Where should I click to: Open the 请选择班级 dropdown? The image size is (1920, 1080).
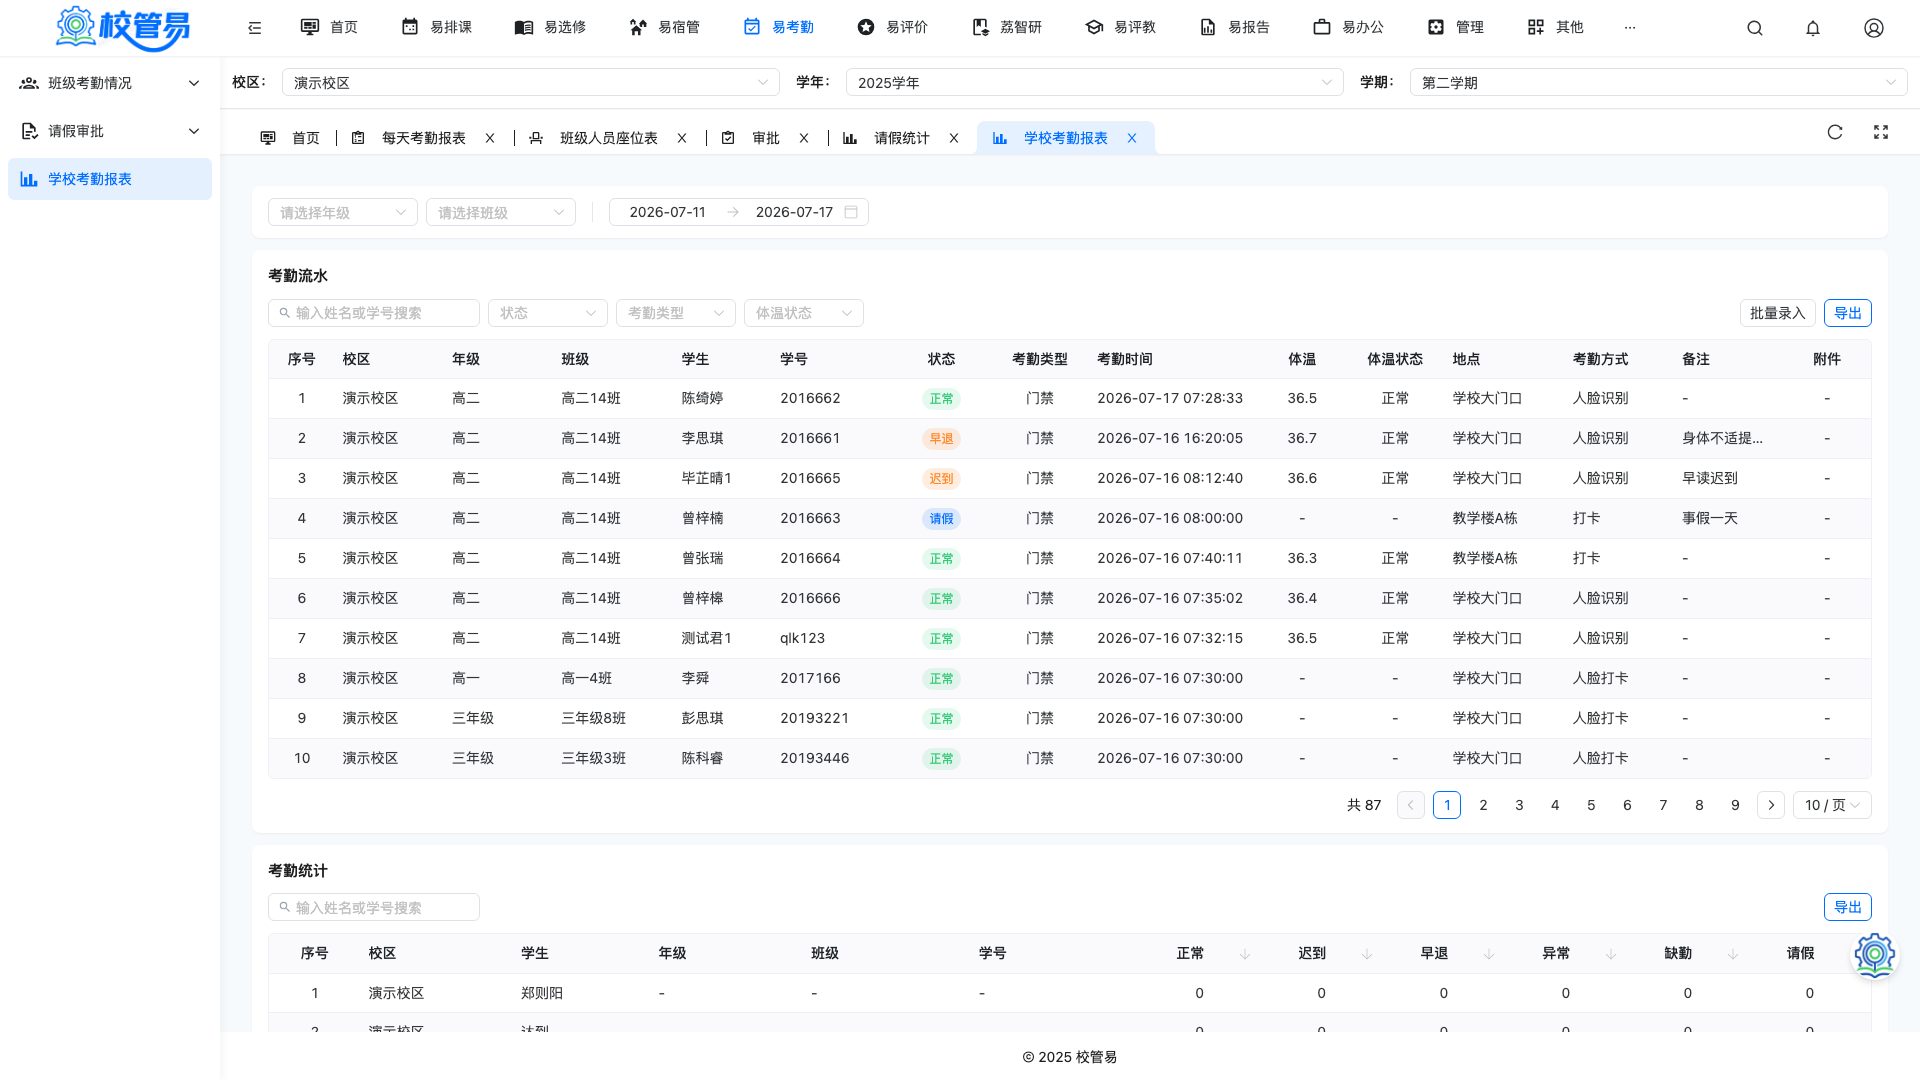501,212
